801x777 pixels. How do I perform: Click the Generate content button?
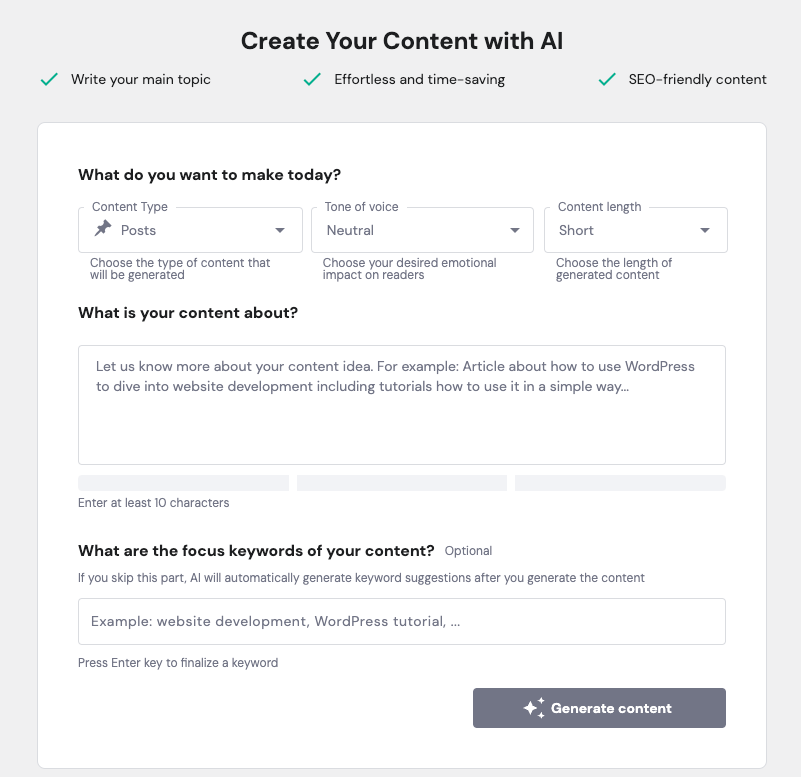click(x=599, y=707)
